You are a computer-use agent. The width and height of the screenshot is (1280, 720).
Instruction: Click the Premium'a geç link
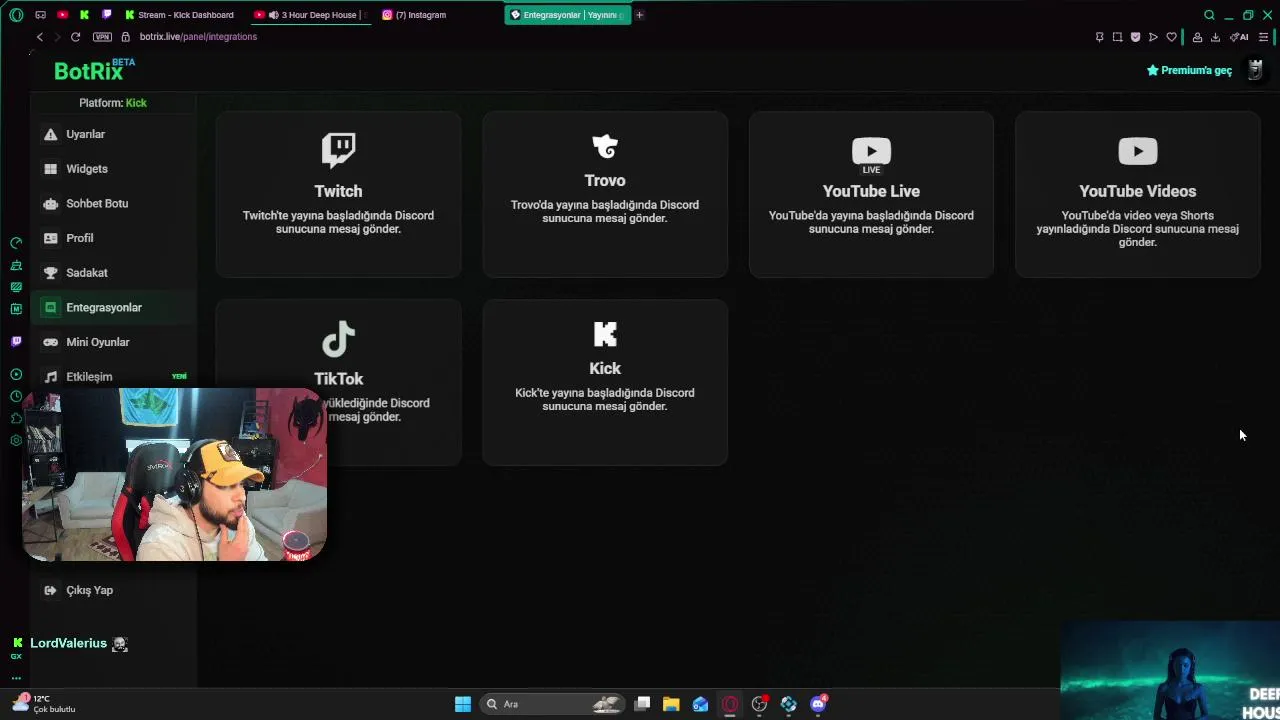coord(1189,70)
